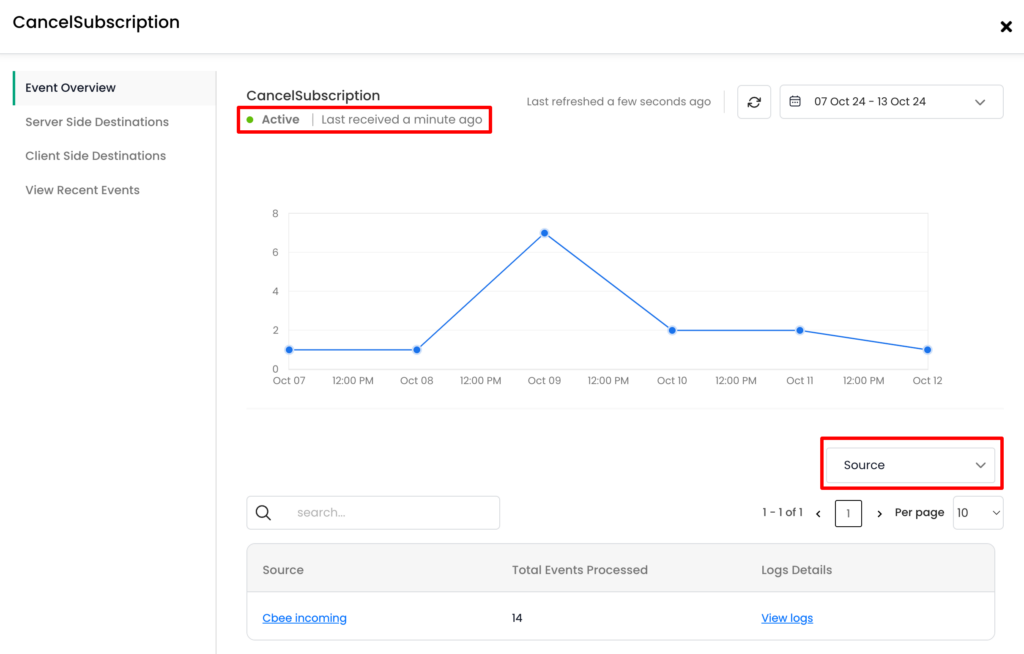
Task: Click the Oct 10 chart data point
Action: tap(672, 331)
